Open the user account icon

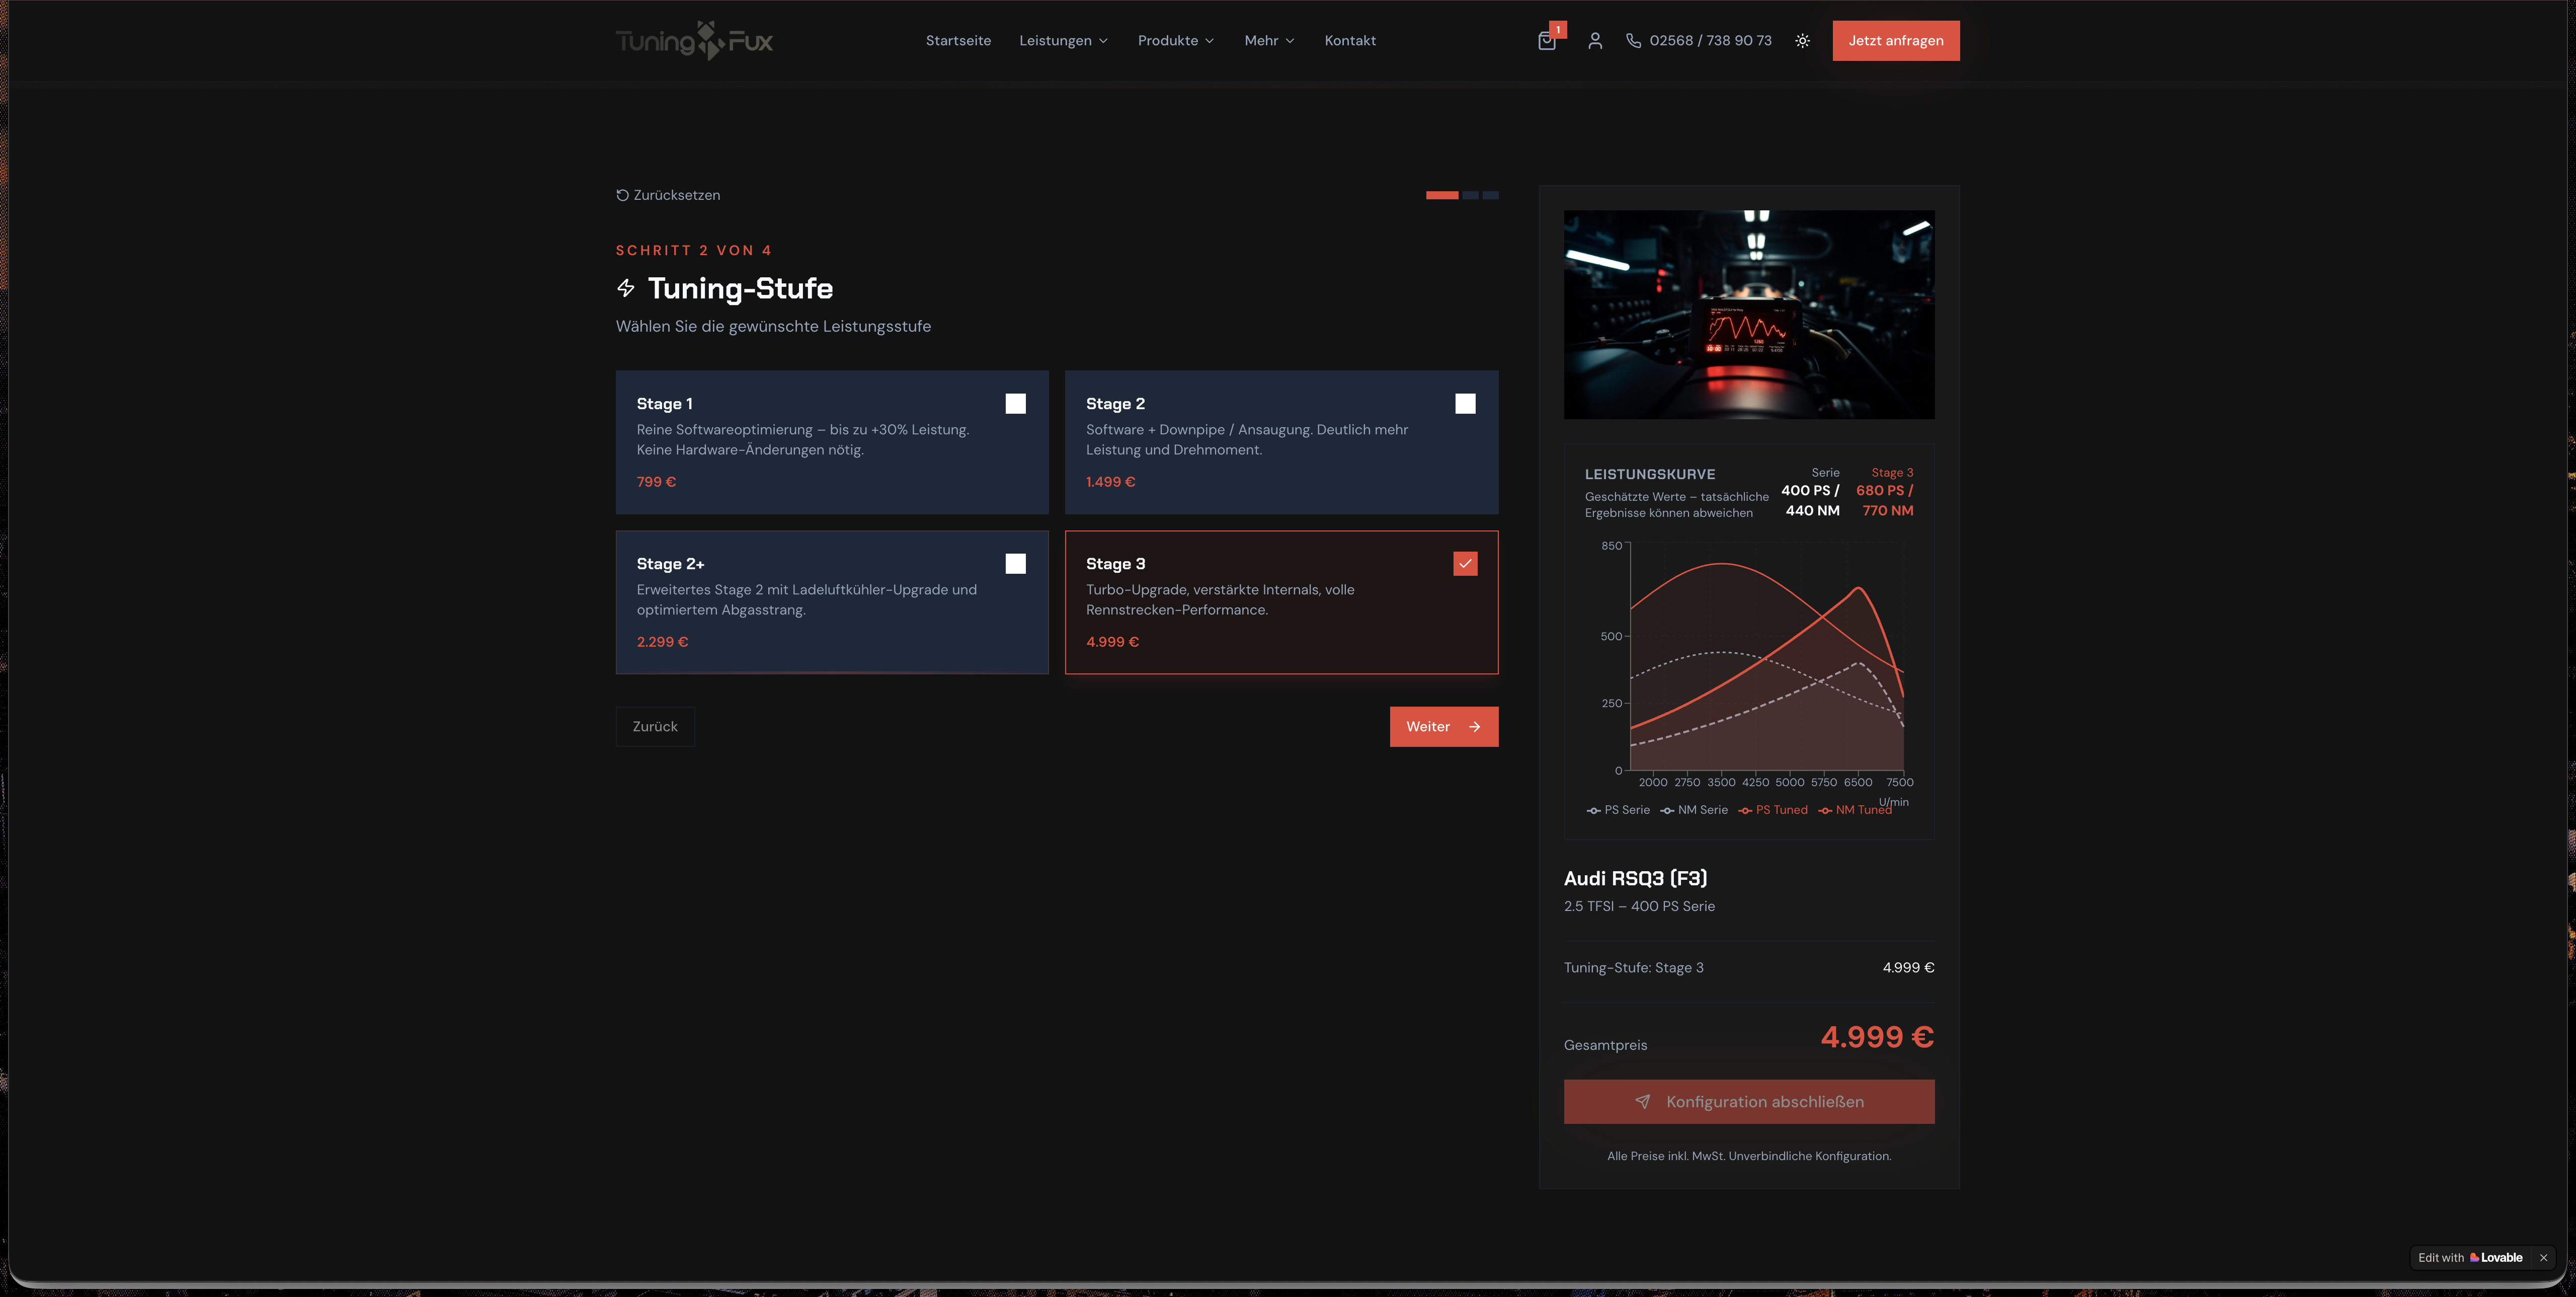click(1595, 41)
